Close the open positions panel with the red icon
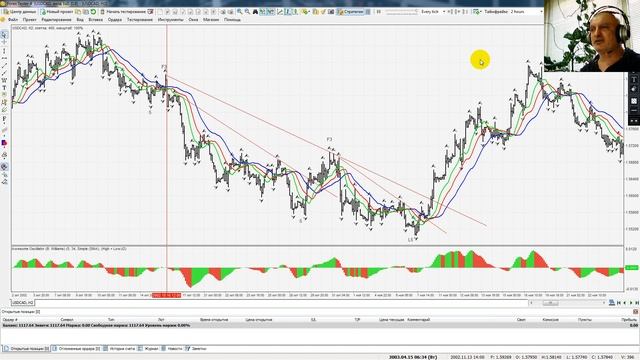This screenshot has width=640, height=360. (636, 311)
